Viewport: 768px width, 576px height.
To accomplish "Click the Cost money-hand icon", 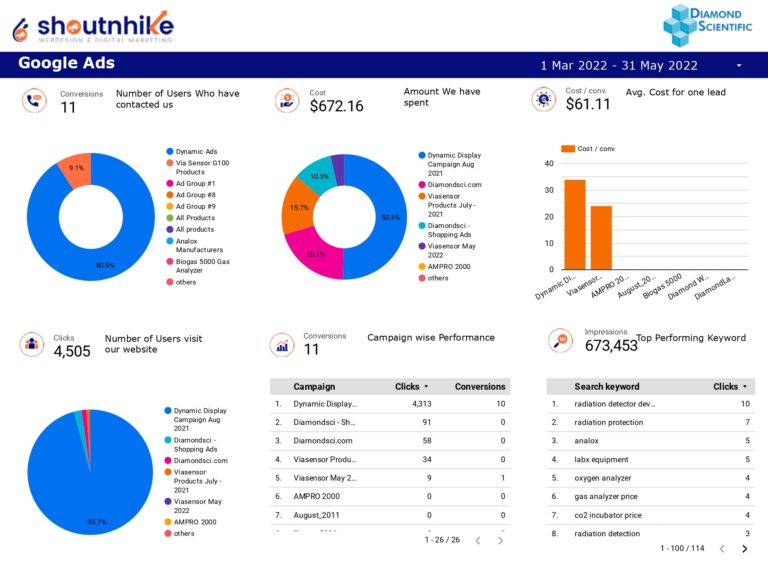I will click(x=287, y=100).
